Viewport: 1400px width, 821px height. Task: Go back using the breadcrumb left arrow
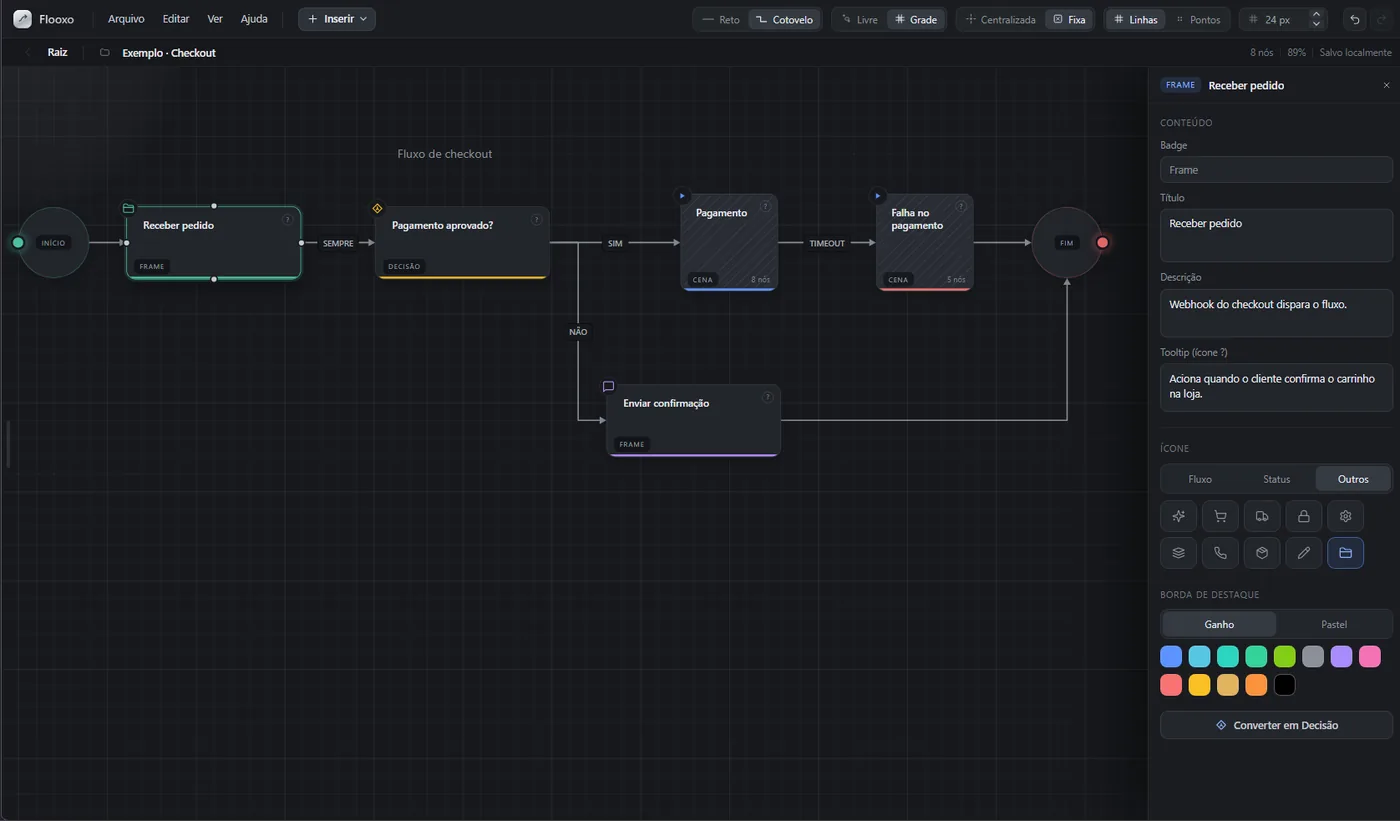pos(27,52)
